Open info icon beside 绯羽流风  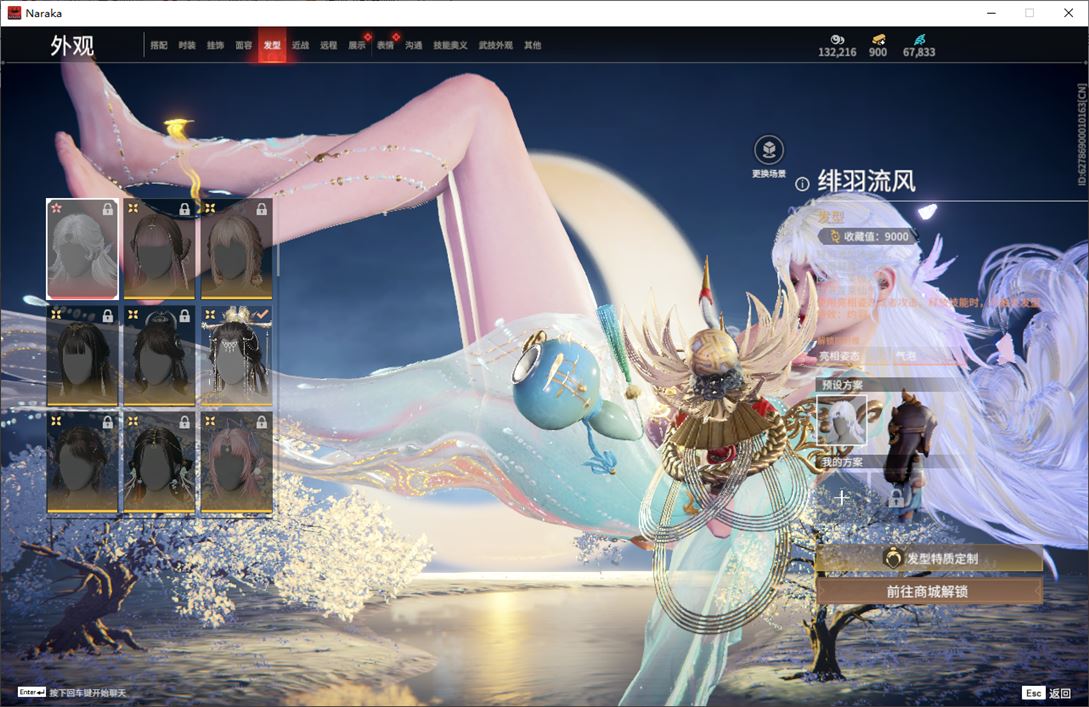click(x=802, y=184)
